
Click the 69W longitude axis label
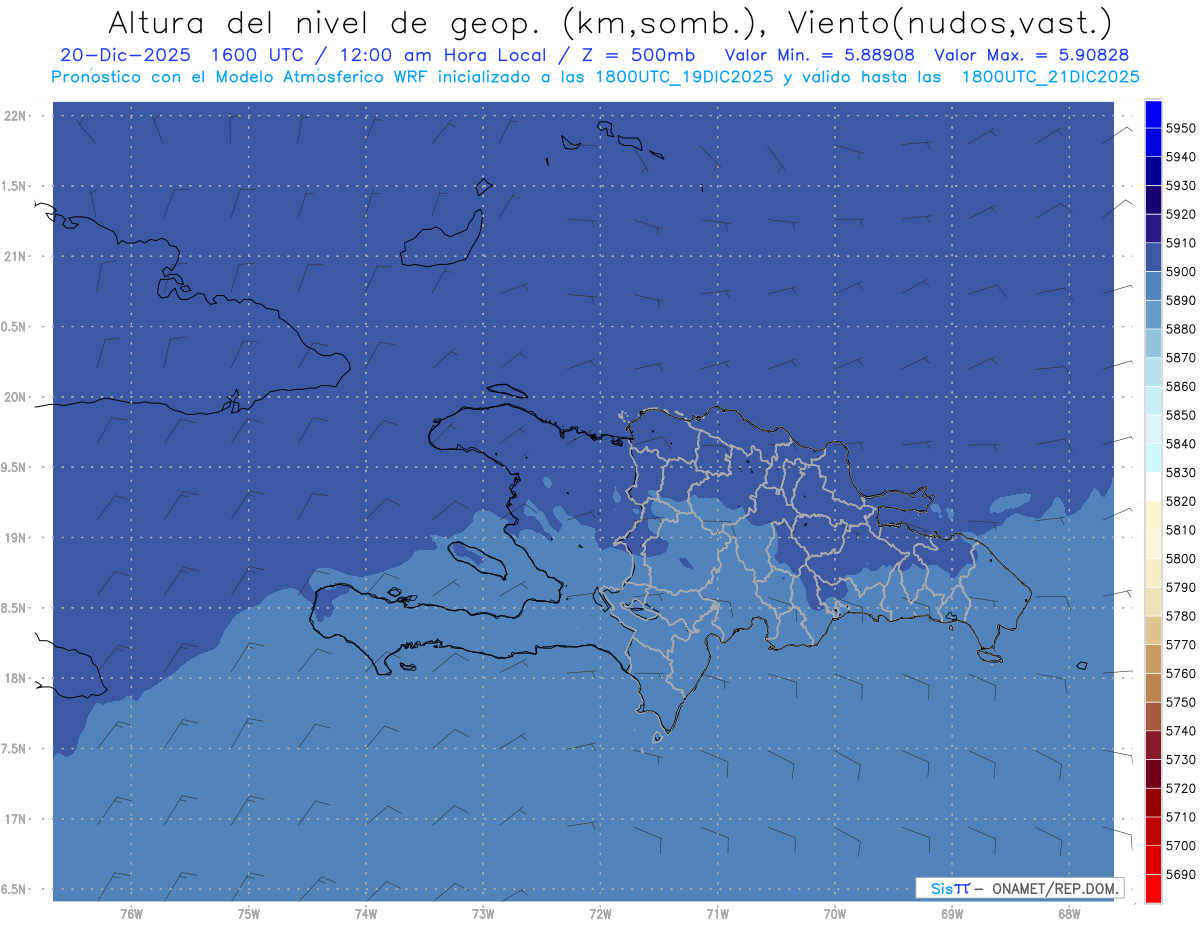tap(952, 914)
